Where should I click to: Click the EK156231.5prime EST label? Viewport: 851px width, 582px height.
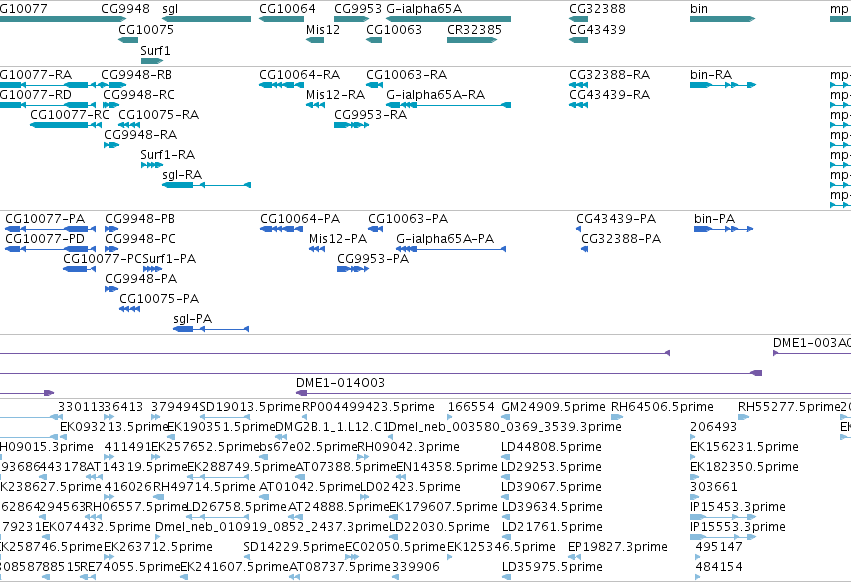click(744, 447)
